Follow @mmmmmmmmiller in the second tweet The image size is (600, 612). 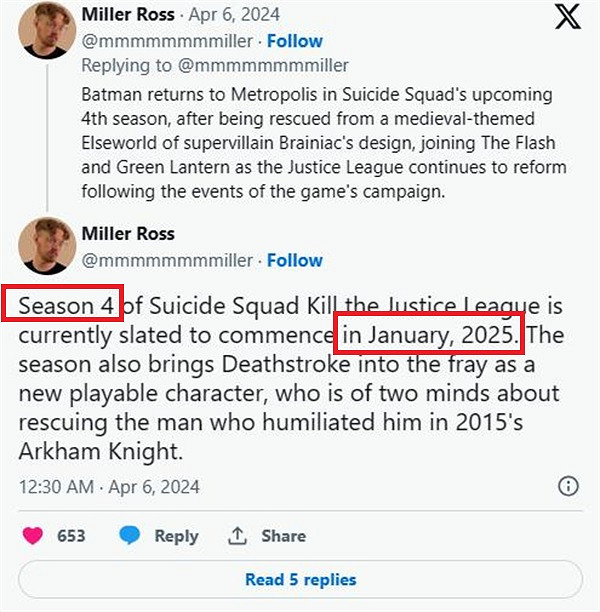pos(294,260)
